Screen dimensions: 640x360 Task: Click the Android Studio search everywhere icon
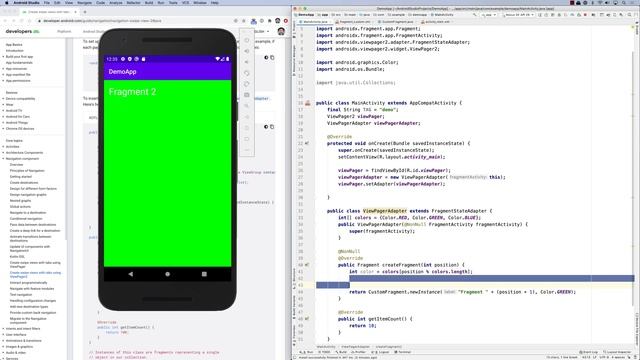(x=630, y=15)
